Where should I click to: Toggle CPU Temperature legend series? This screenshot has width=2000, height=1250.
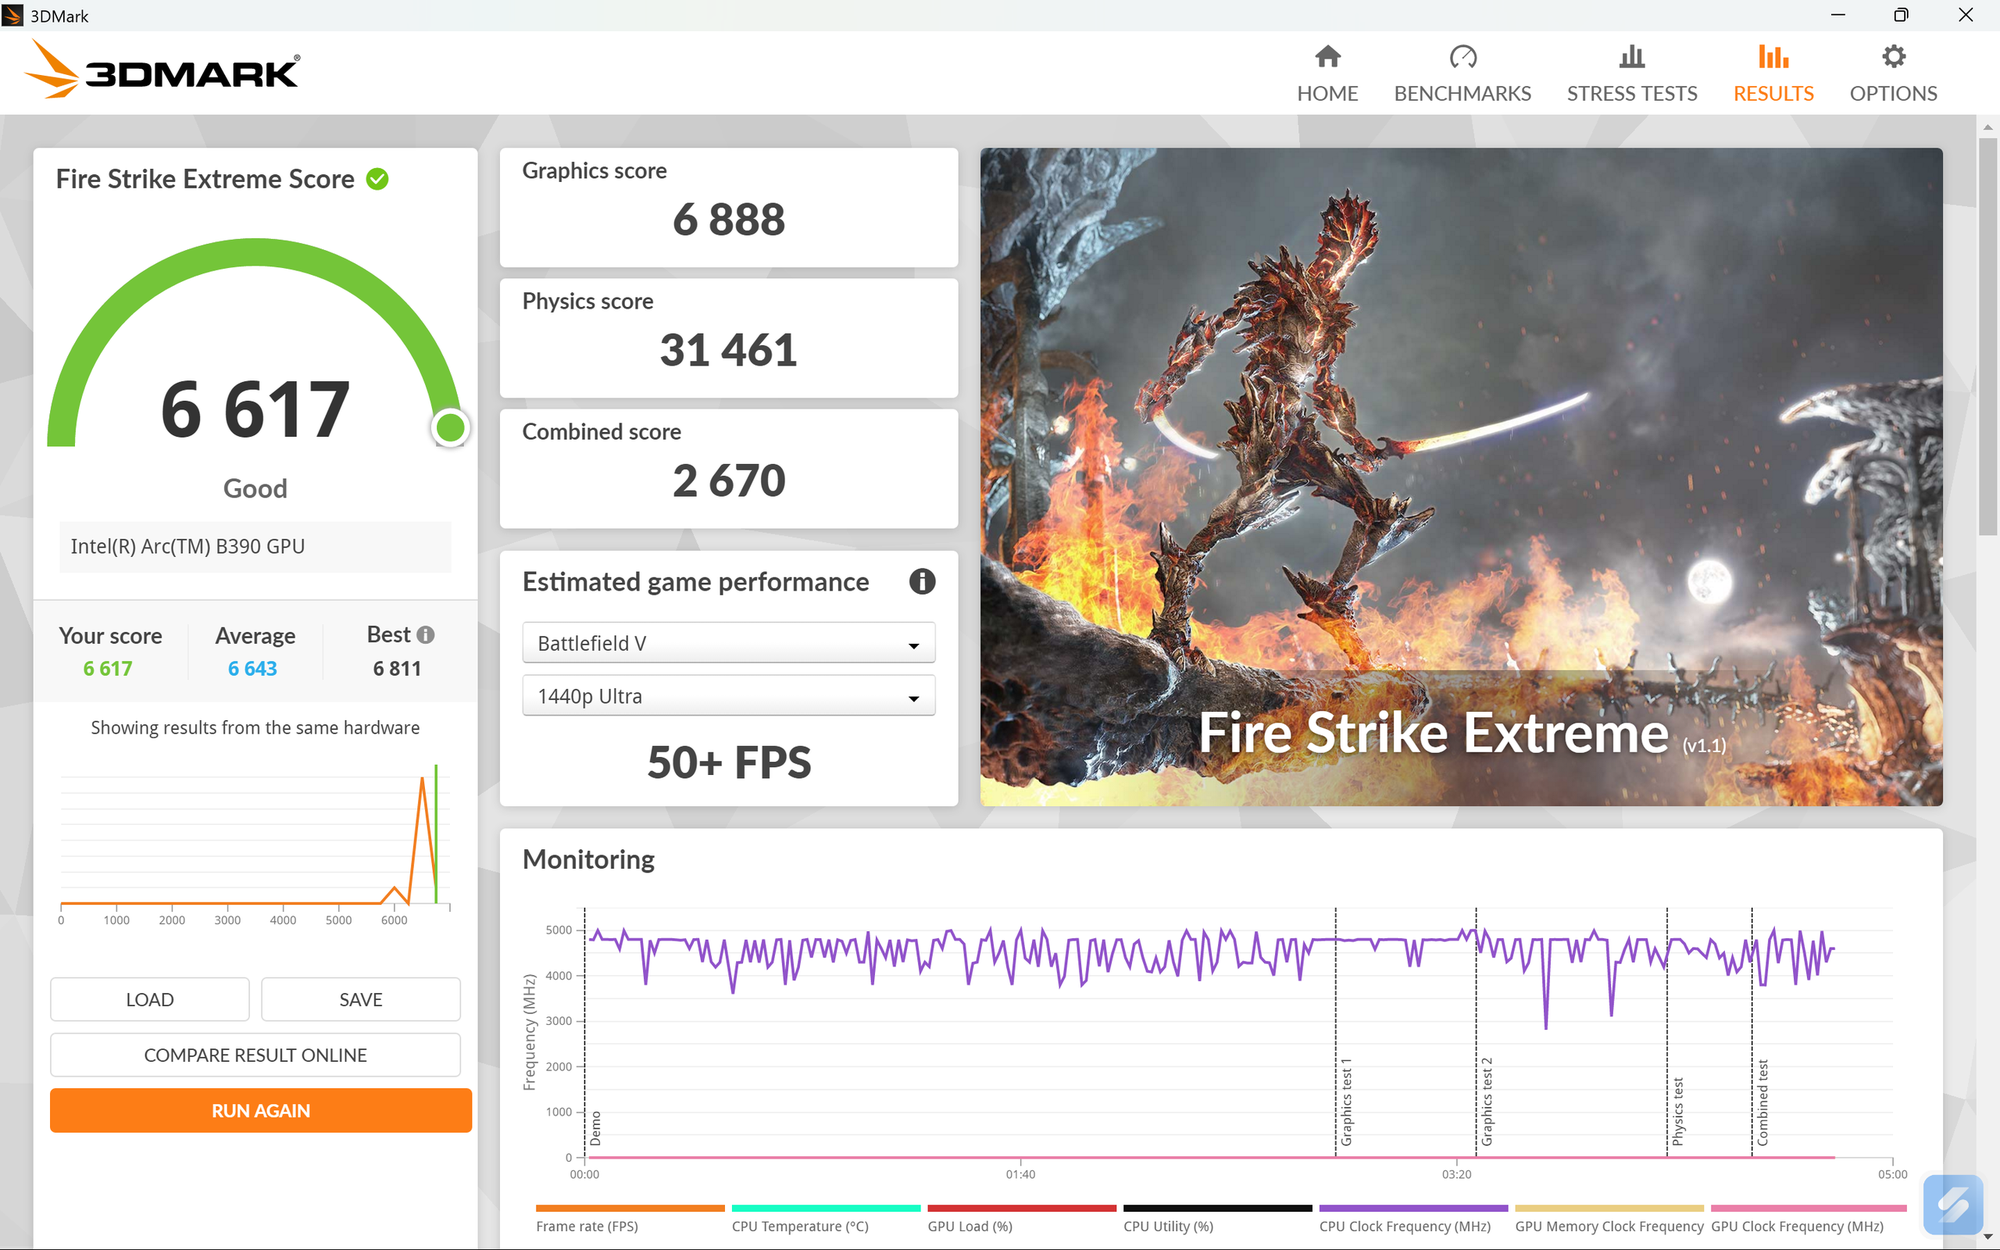pyautogui.click(x=799, y=1226)
